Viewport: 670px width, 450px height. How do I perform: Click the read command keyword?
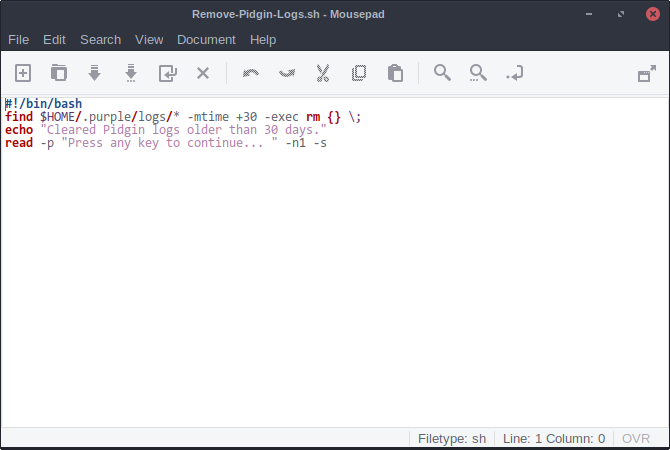19,143
